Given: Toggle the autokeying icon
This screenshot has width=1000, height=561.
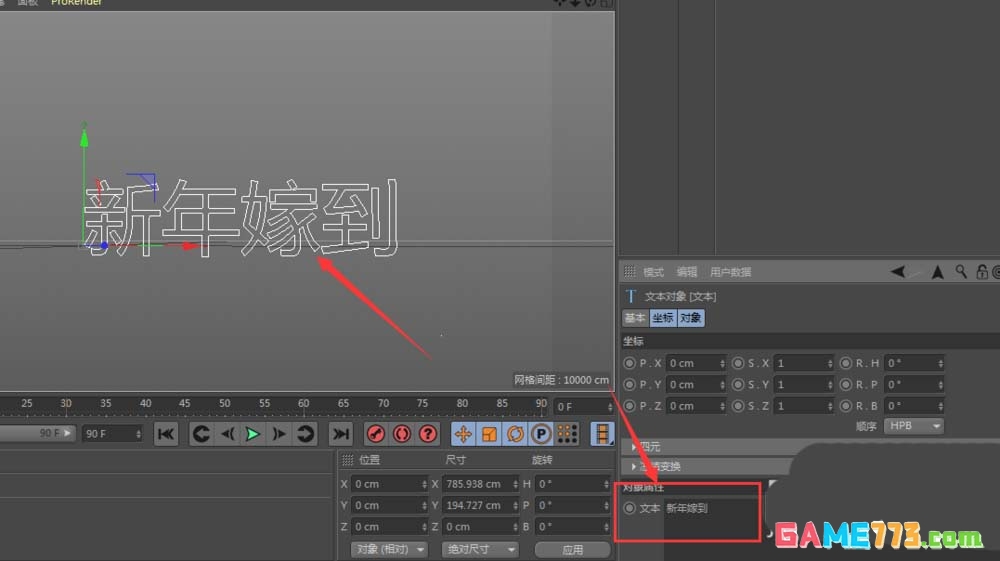Looking at the screenshot, I should click(x=402, y=434).
